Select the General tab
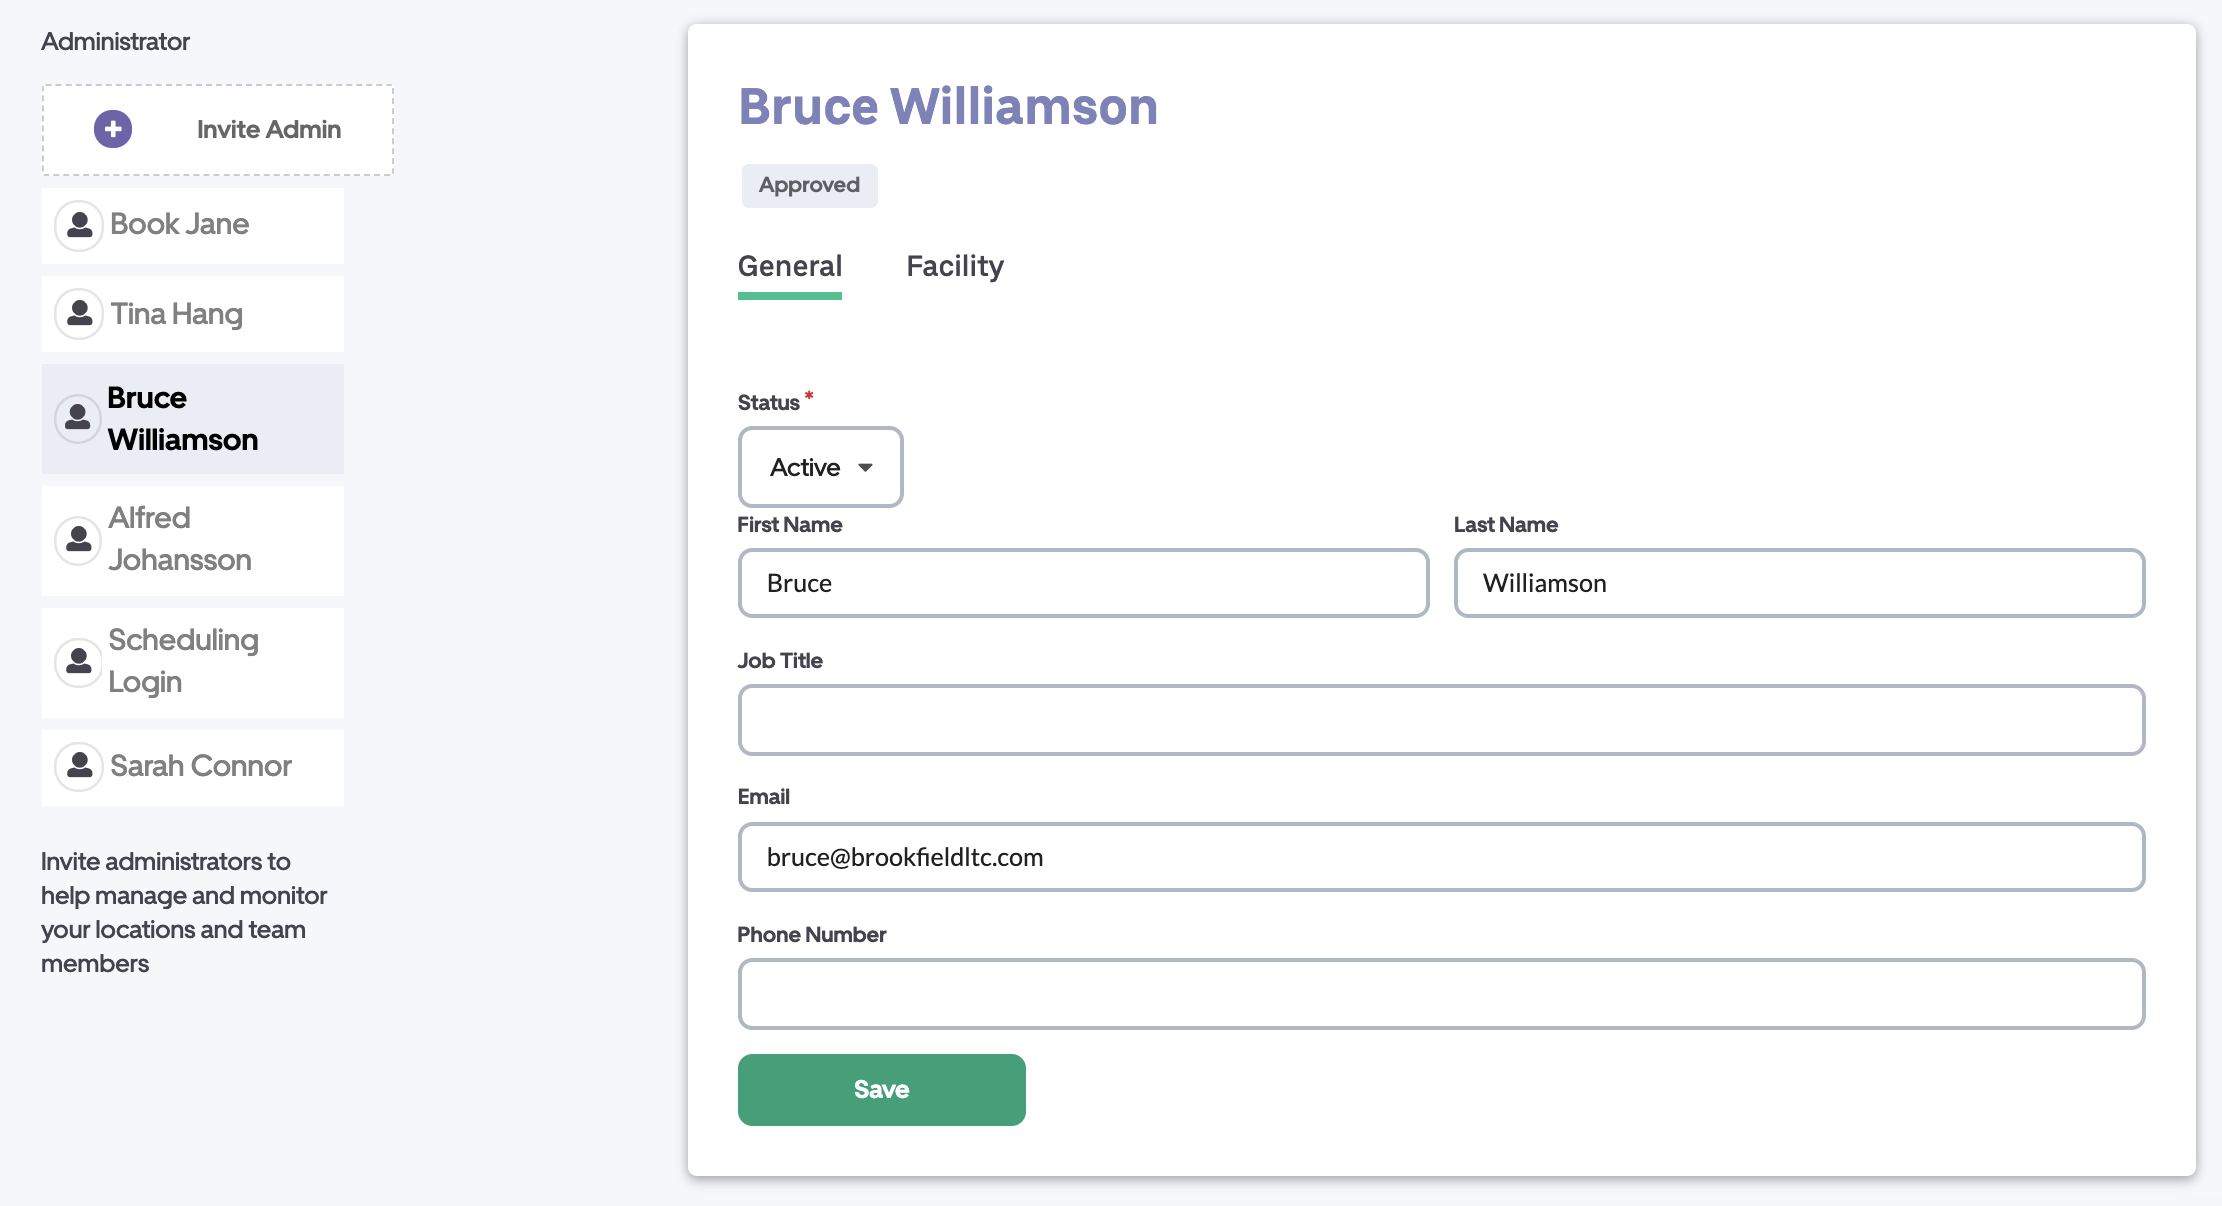 pyautogui.click(x=789, y=267)
